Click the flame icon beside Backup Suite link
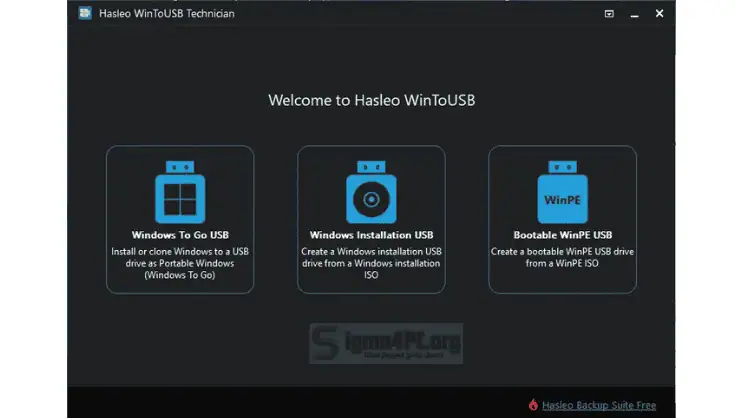This screenshot has width=743, height=418. pyautogui.click(x=533, y=405)
